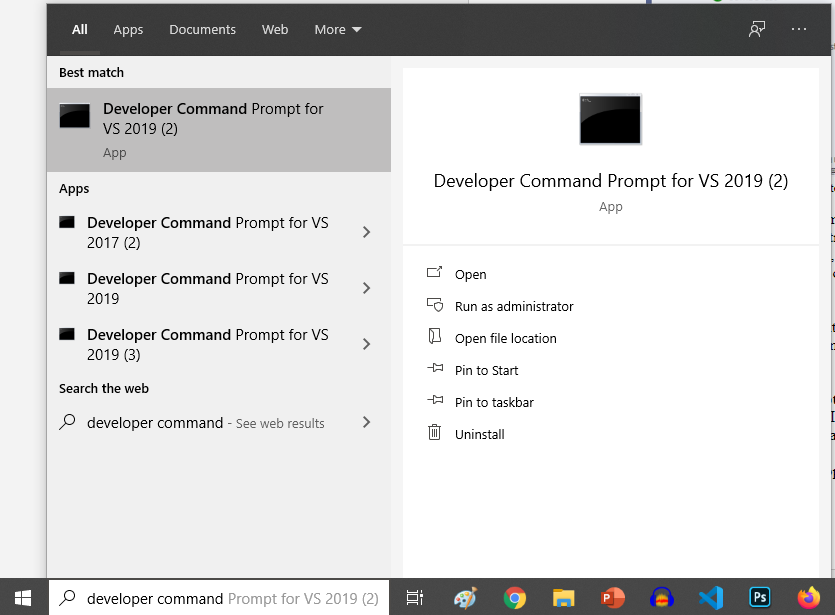835x615 pixels.
Task: Click developer command See web results
Action: [x=219, y=422]
